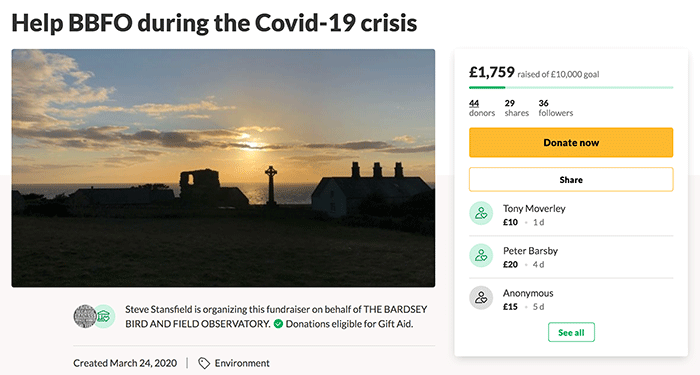Click the Anonymous donor avatar icon
Image resolution: width=700 pixels, height=375 pixels.
pyautogui.click(x=481, y=298)
